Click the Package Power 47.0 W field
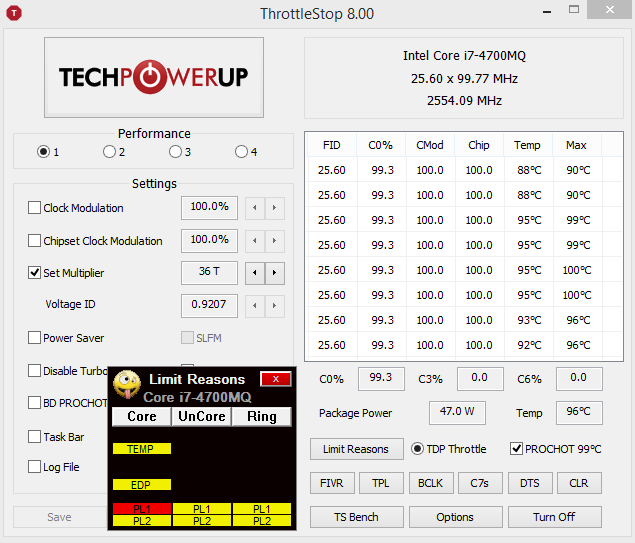635x543 pixels. point(457,413)
